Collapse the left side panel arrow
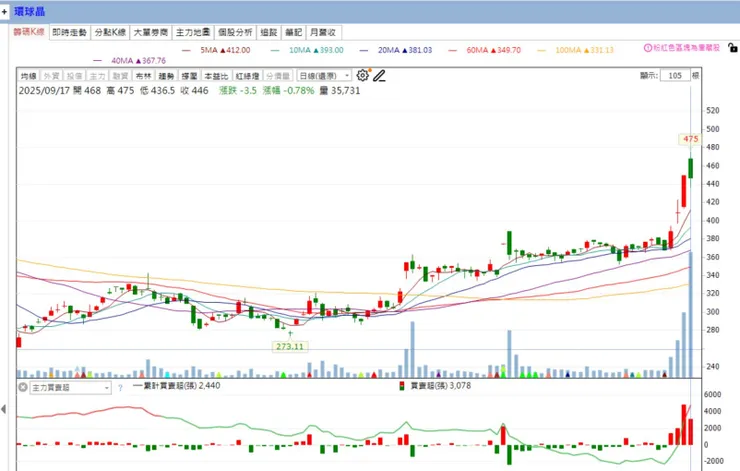This screenshot has height=471, width=740. click(3, 409)
